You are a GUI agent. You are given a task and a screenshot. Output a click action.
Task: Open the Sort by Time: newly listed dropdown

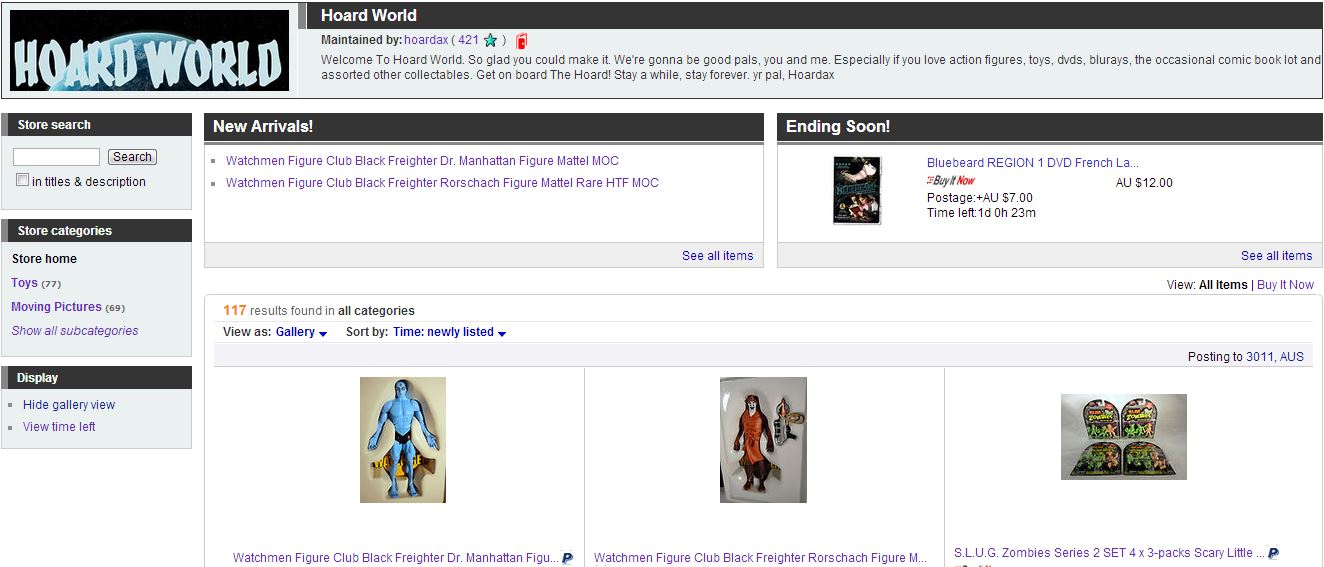pos(449,332)
